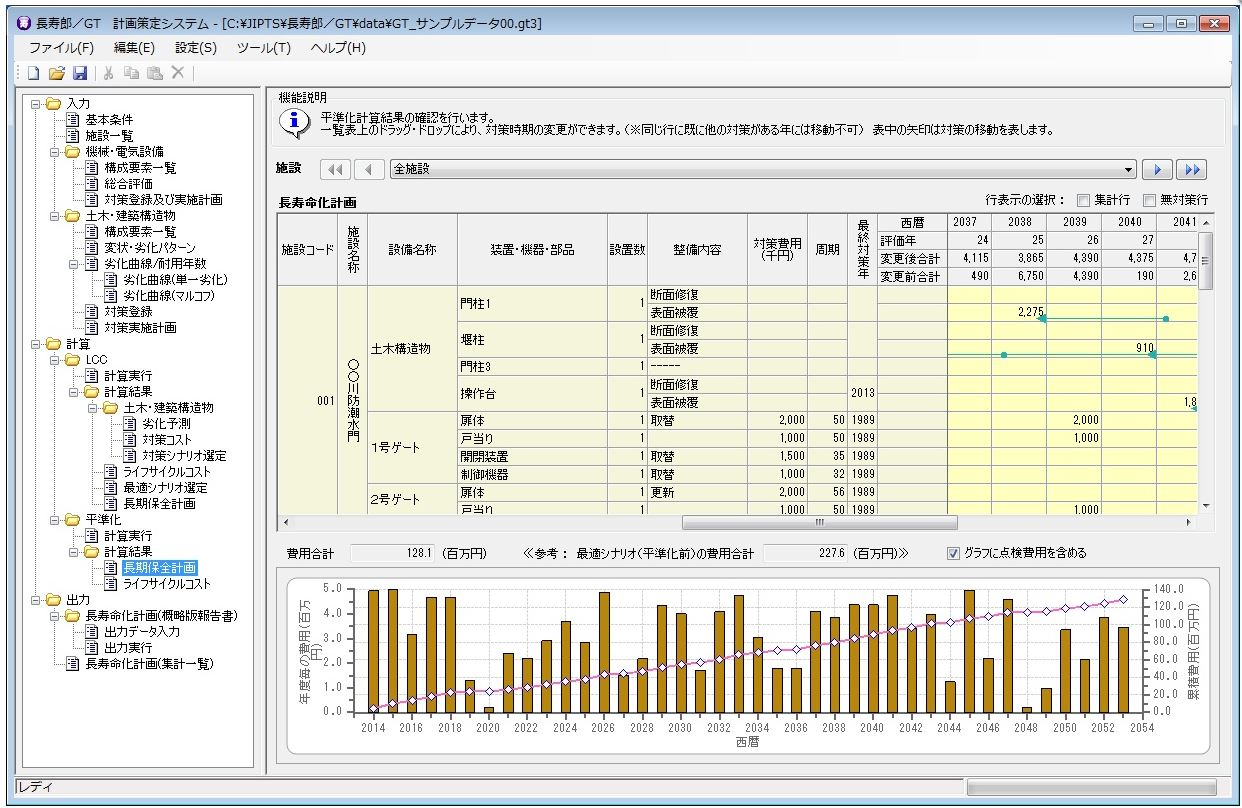
Task: Go to next facility arrow button
Action: pyautogui.click(x=1157, y=169)
